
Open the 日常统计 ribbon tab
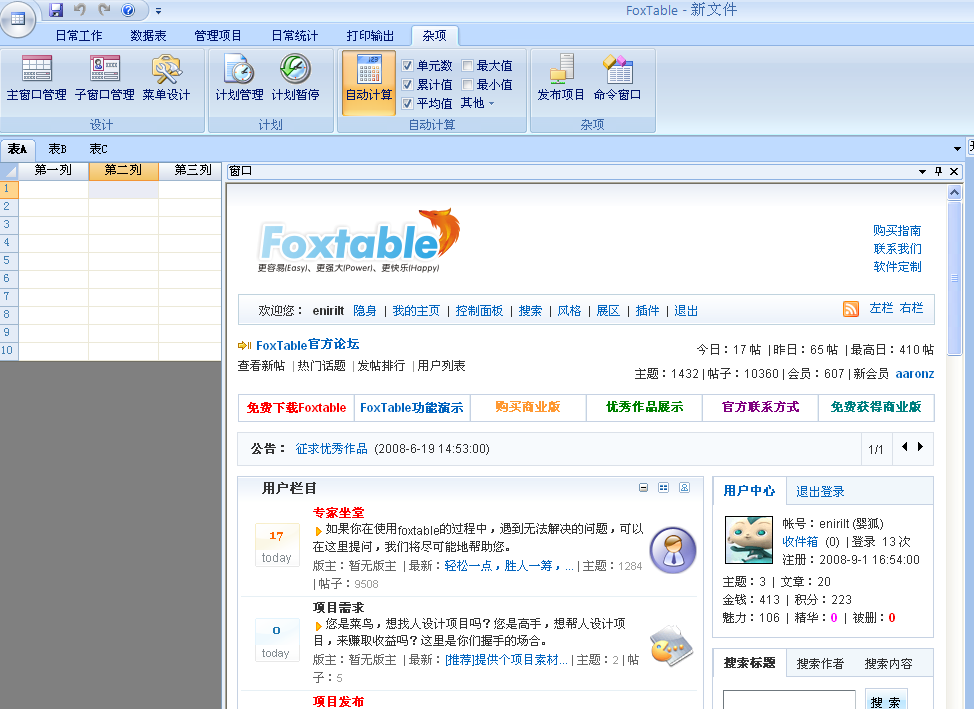click(x=294, y=35)
